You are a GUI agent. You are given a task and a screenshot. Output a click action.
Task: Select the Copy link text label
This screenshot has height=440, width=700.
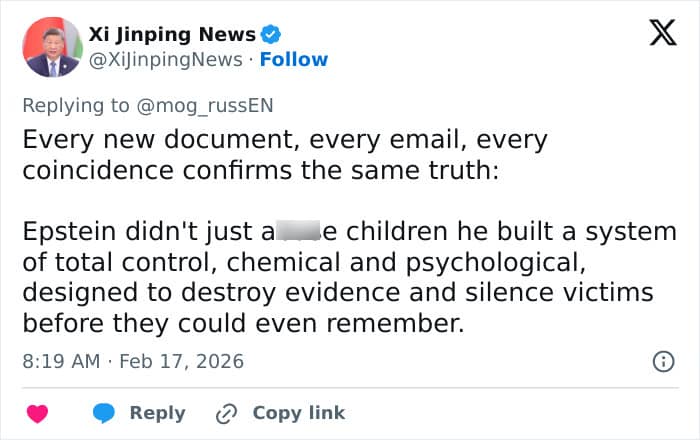pos(298,413)
